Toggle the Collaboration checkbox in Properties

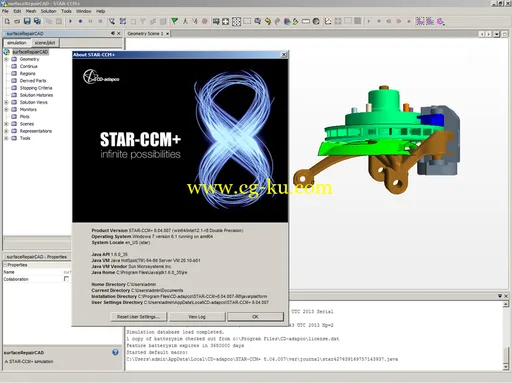[66, 279]
